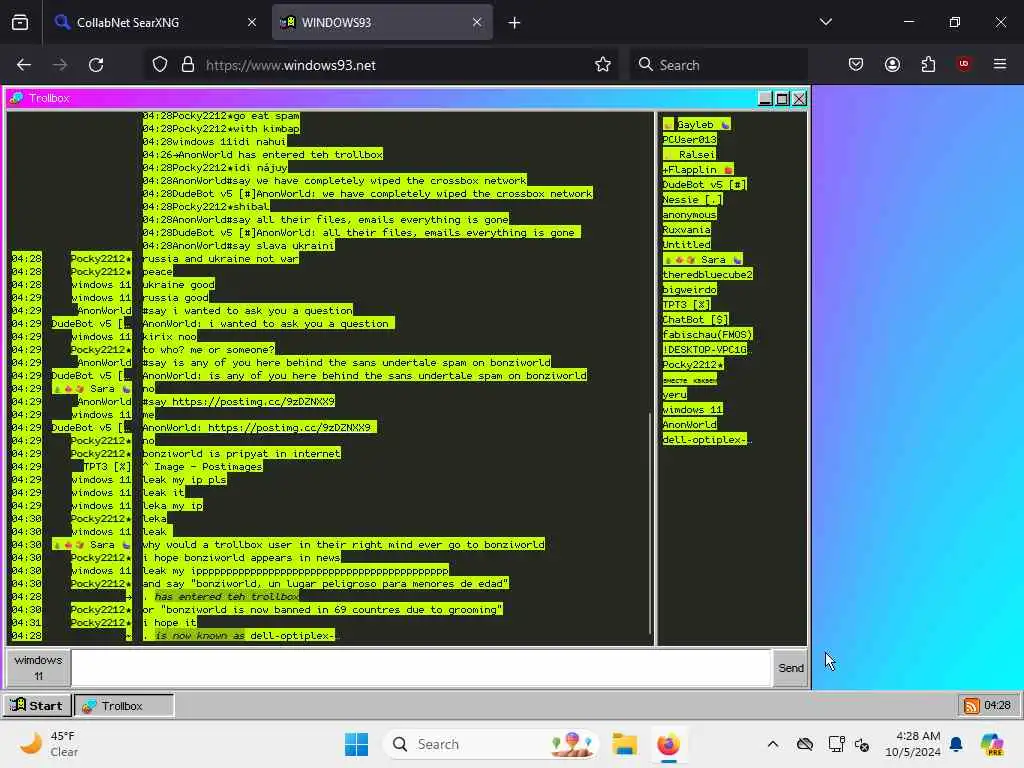The width and height of the screenshot is (1024, 768).
Task: Select user veru in the user list
Action: point(675,394)
